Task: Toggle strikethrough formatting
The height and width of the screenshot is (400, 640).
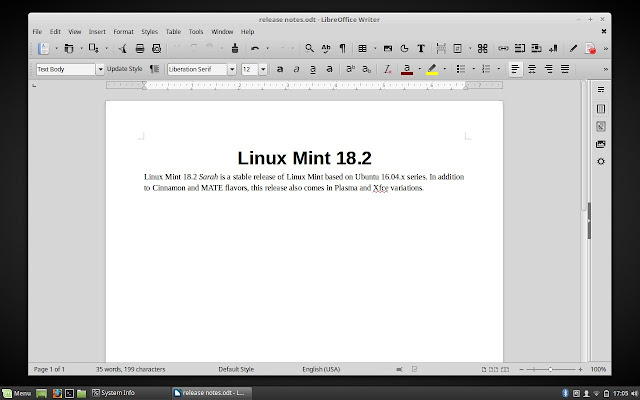Action: click(329, 69)
